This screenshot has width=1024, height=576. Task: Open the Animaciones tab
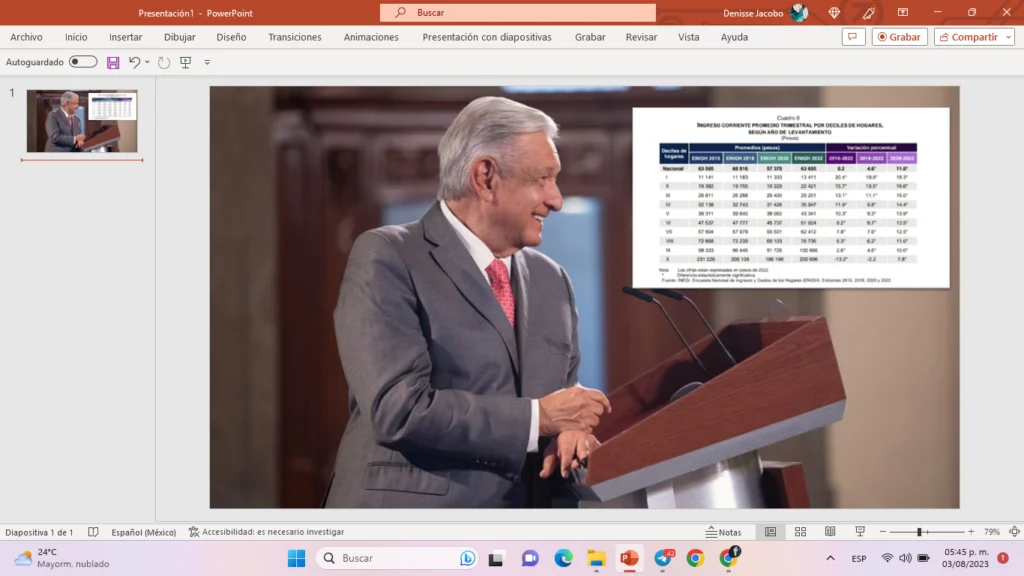[371, 37]
